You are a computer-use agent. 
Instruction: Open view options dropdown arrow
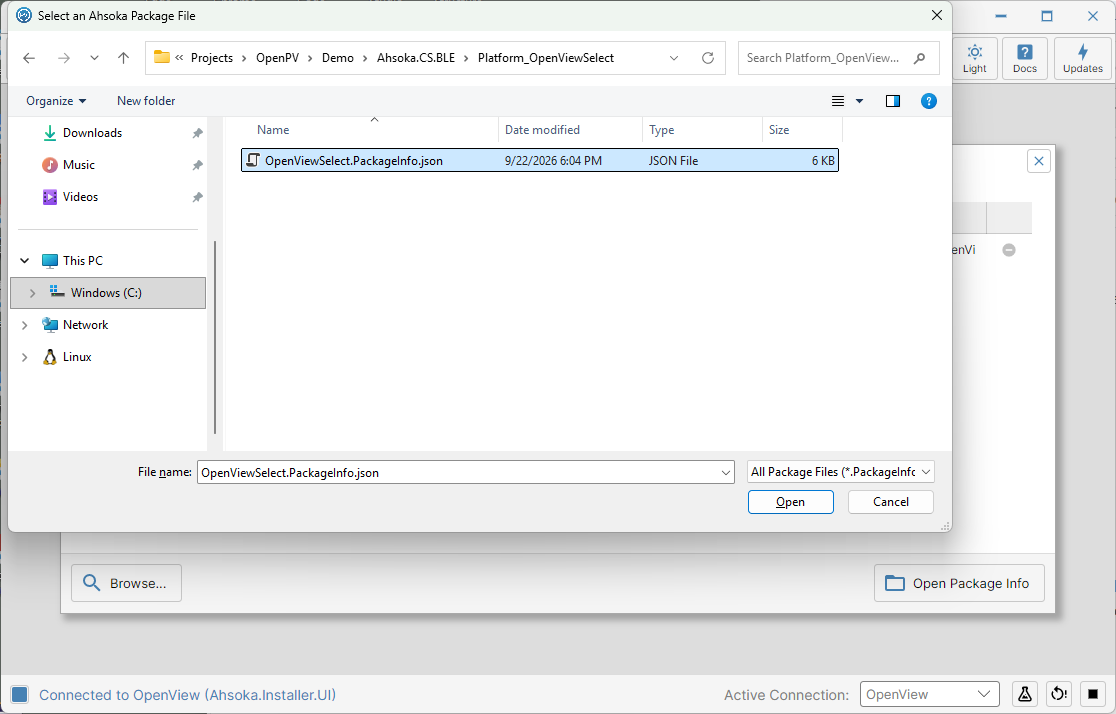click(859, 101)
